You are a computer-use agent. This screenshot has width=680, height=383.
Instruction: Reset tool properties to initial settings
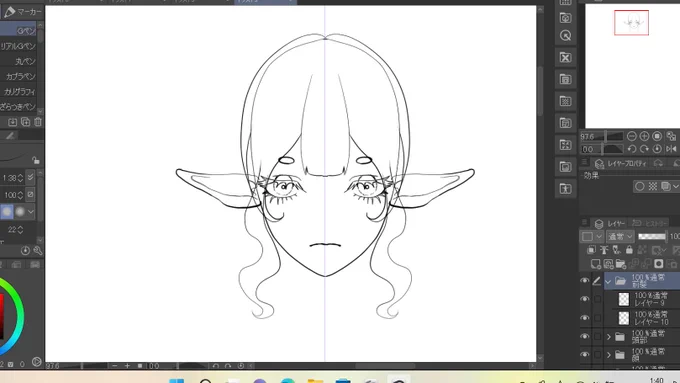(x=25, y=251)
